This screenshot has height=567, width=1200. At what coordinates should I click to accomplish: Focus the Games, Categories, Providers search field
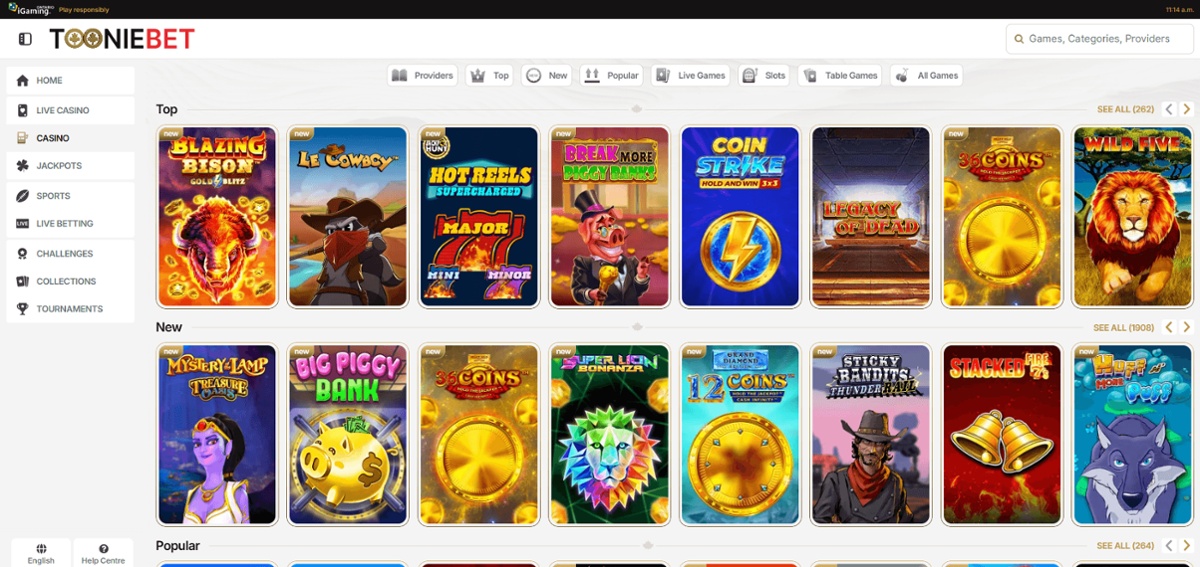click(1099, 39)
